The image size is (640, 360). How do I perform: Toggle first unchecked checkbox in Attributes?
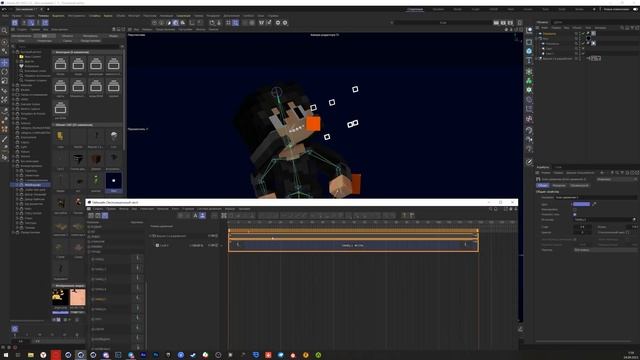pos(575,209)
